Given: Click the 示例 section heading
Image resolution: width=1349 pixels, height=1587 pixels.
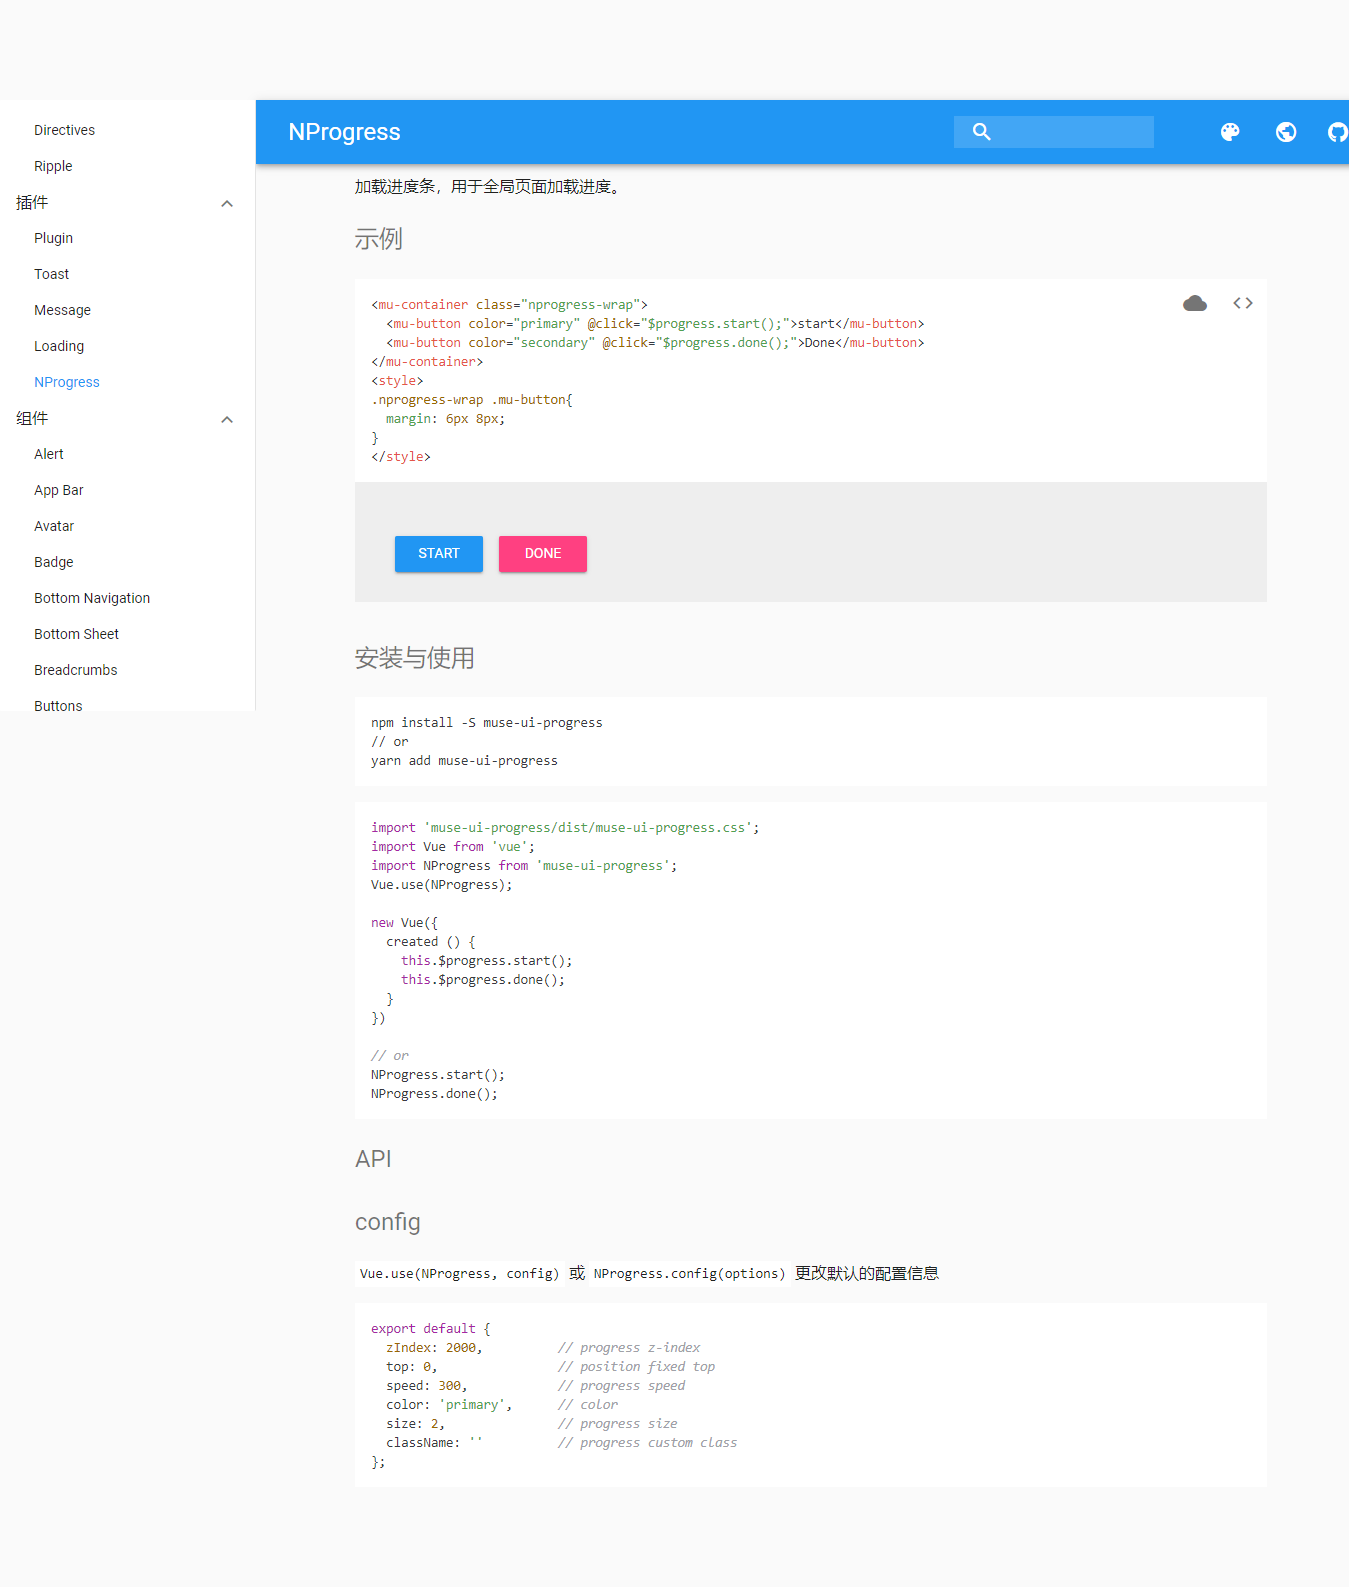Looking at the screenshot, I should [379, 239].
